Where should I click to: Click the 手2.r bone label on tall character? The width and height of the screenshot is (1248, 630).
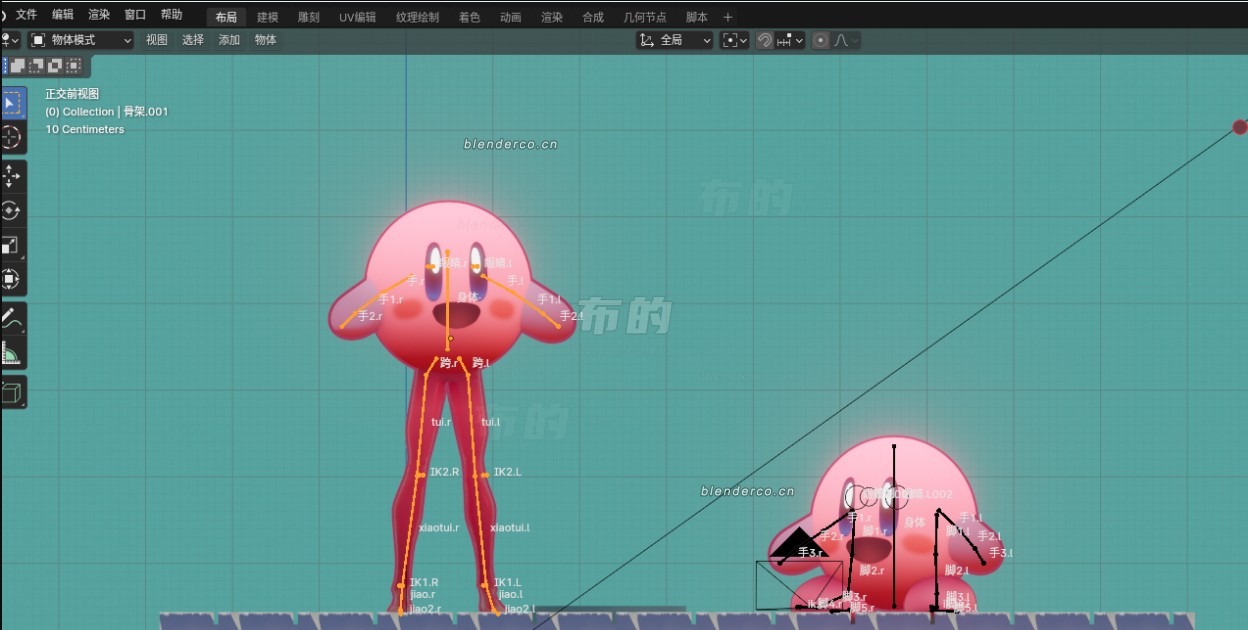coord(371,316)
